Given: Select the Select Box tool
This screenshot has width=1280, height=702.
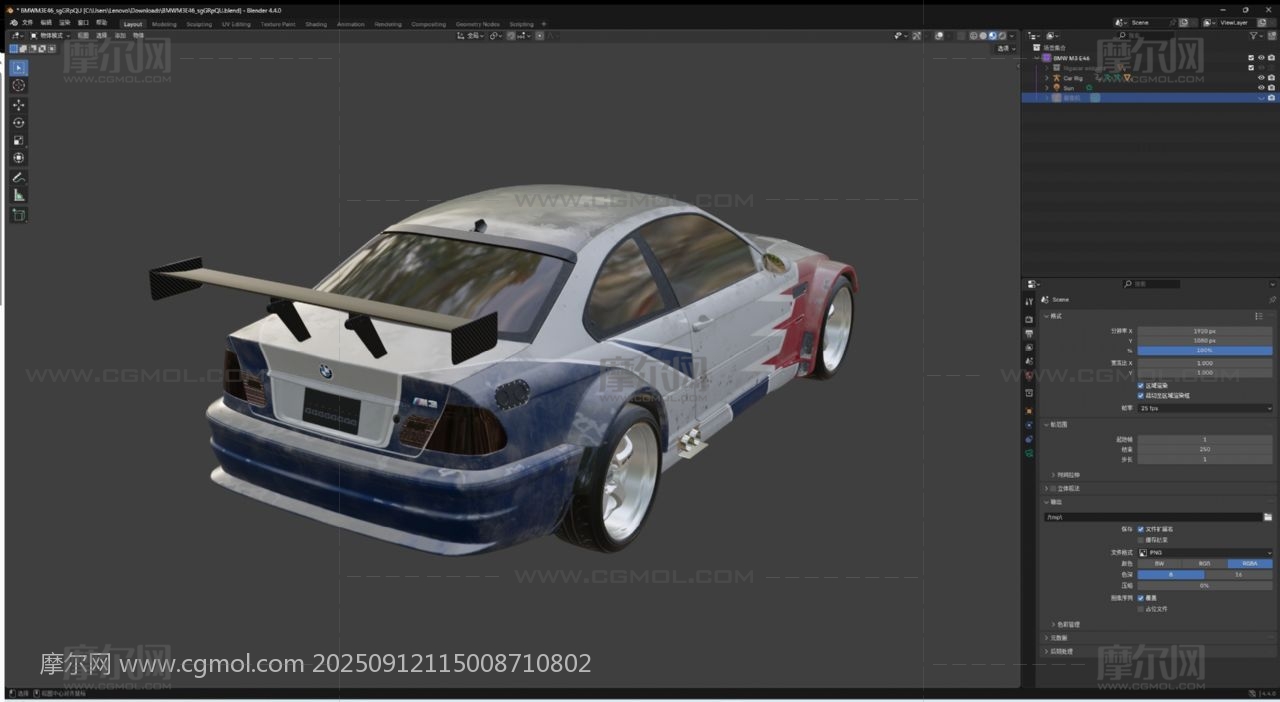Looking at the screenshot, I should 19,68.
